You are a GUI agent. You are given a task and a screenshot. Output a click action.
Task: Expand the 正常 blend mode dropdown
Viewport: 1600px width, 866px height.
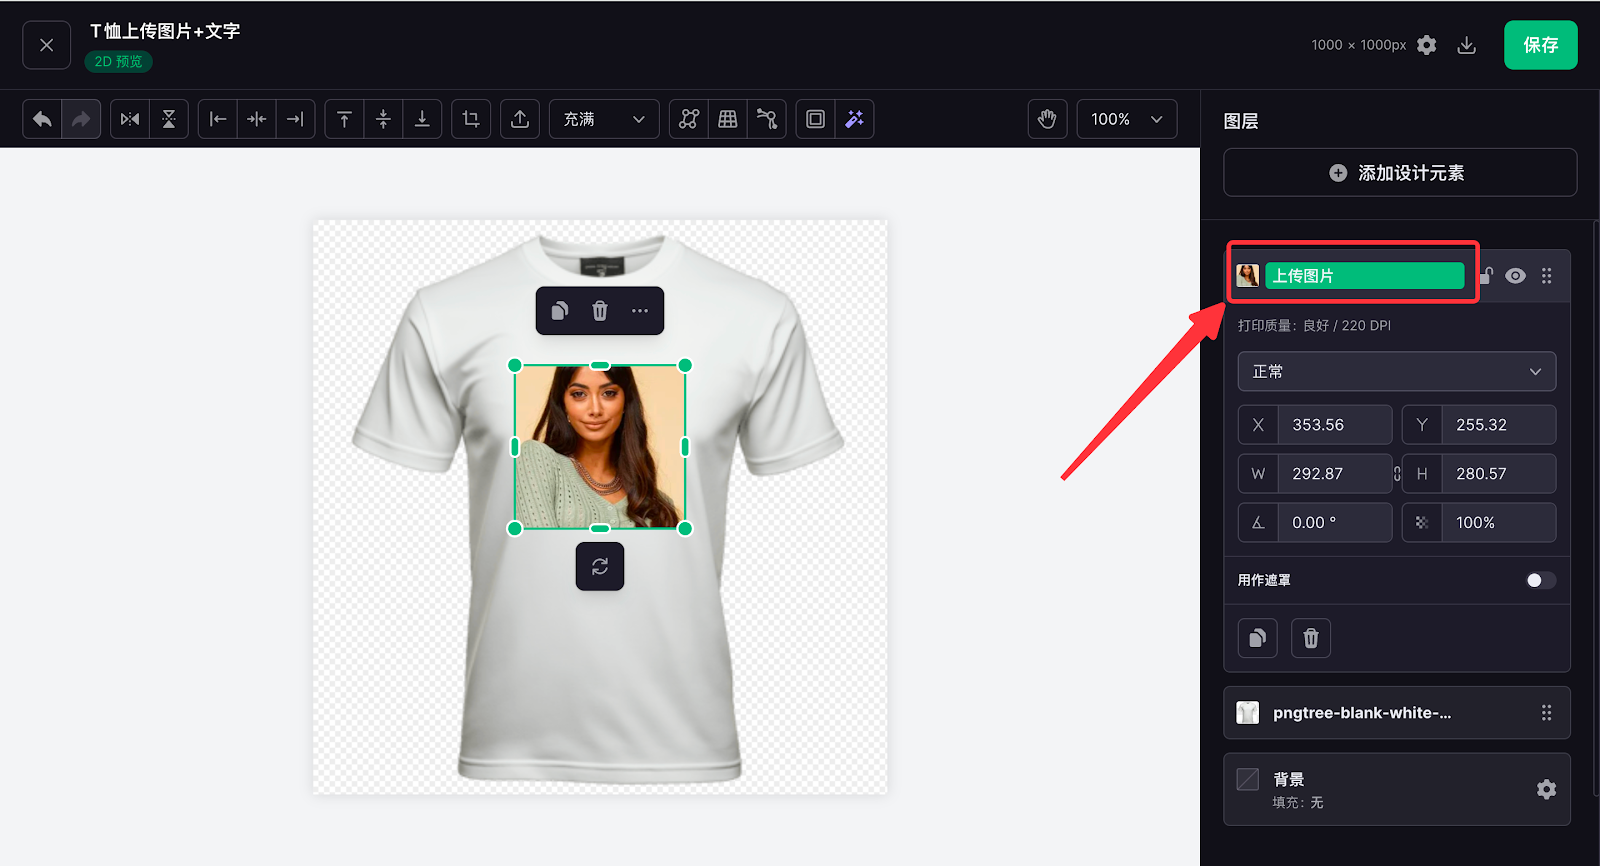(x=1396, y=371)
